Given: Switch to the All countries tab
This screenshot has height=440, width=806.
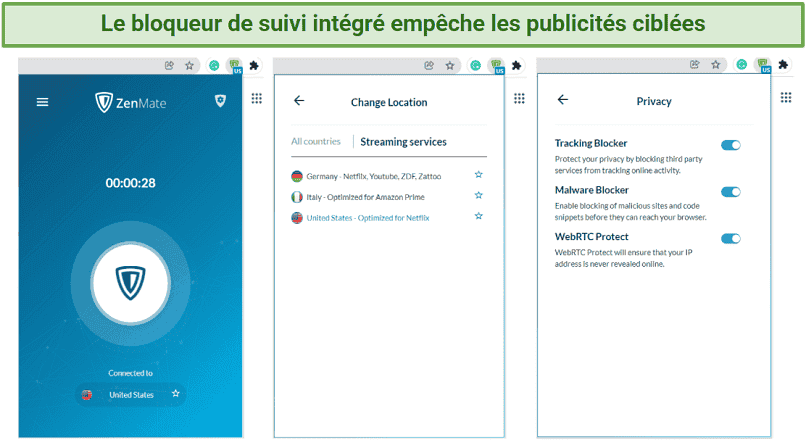Looking at the screenshot, I should (316, 141).
